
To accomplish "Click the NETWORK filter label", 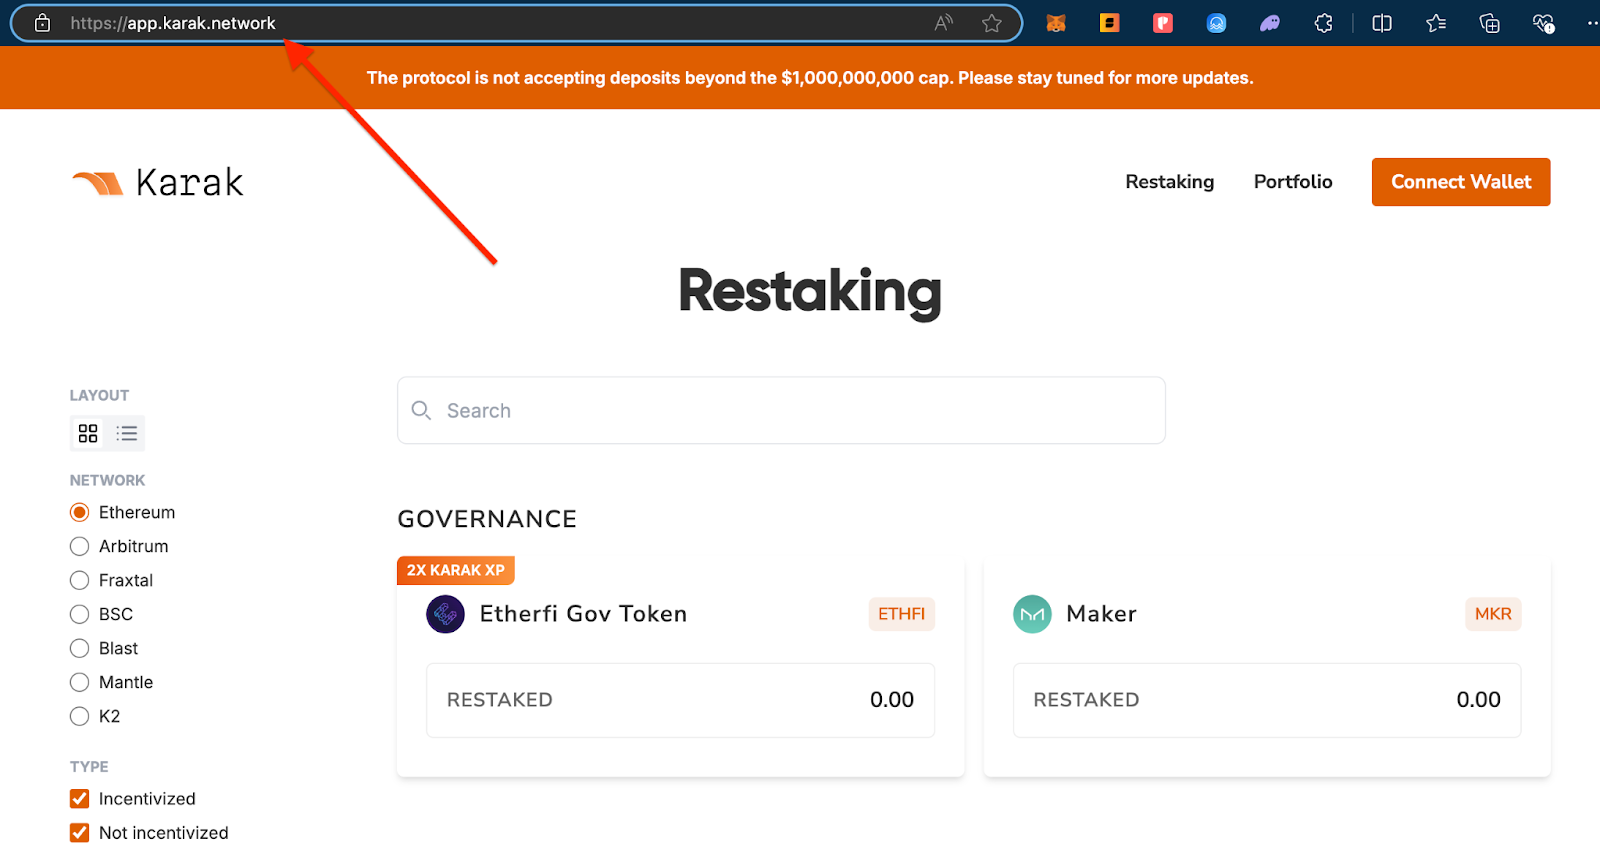I will pos(107,480).
